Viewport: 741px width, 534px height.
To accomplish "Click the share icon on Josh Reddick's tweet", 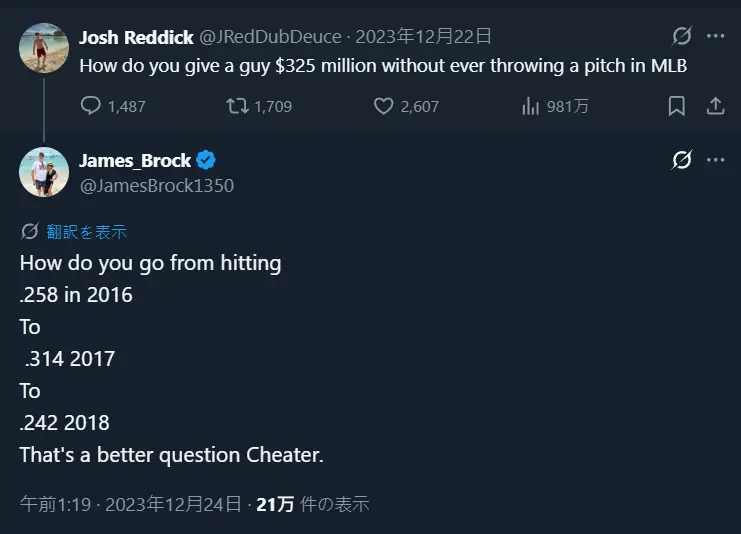I will click(x=715, y=105).
